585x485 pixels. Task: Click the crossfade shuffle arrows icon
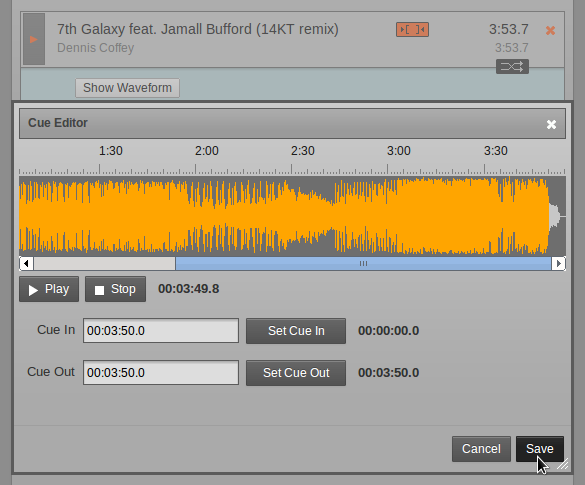coord(512,67)
